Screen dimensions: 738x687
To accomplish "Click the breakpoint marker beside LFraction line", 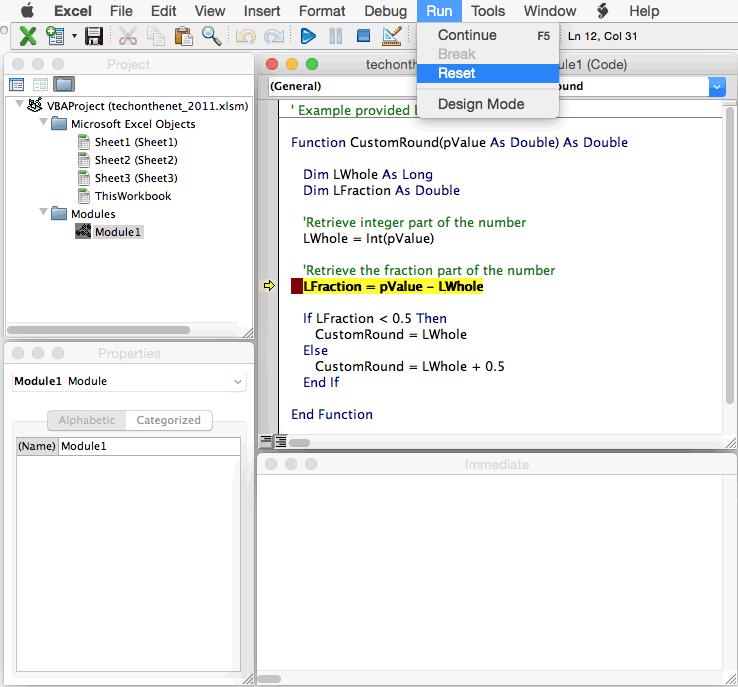I will click(296, 286).
